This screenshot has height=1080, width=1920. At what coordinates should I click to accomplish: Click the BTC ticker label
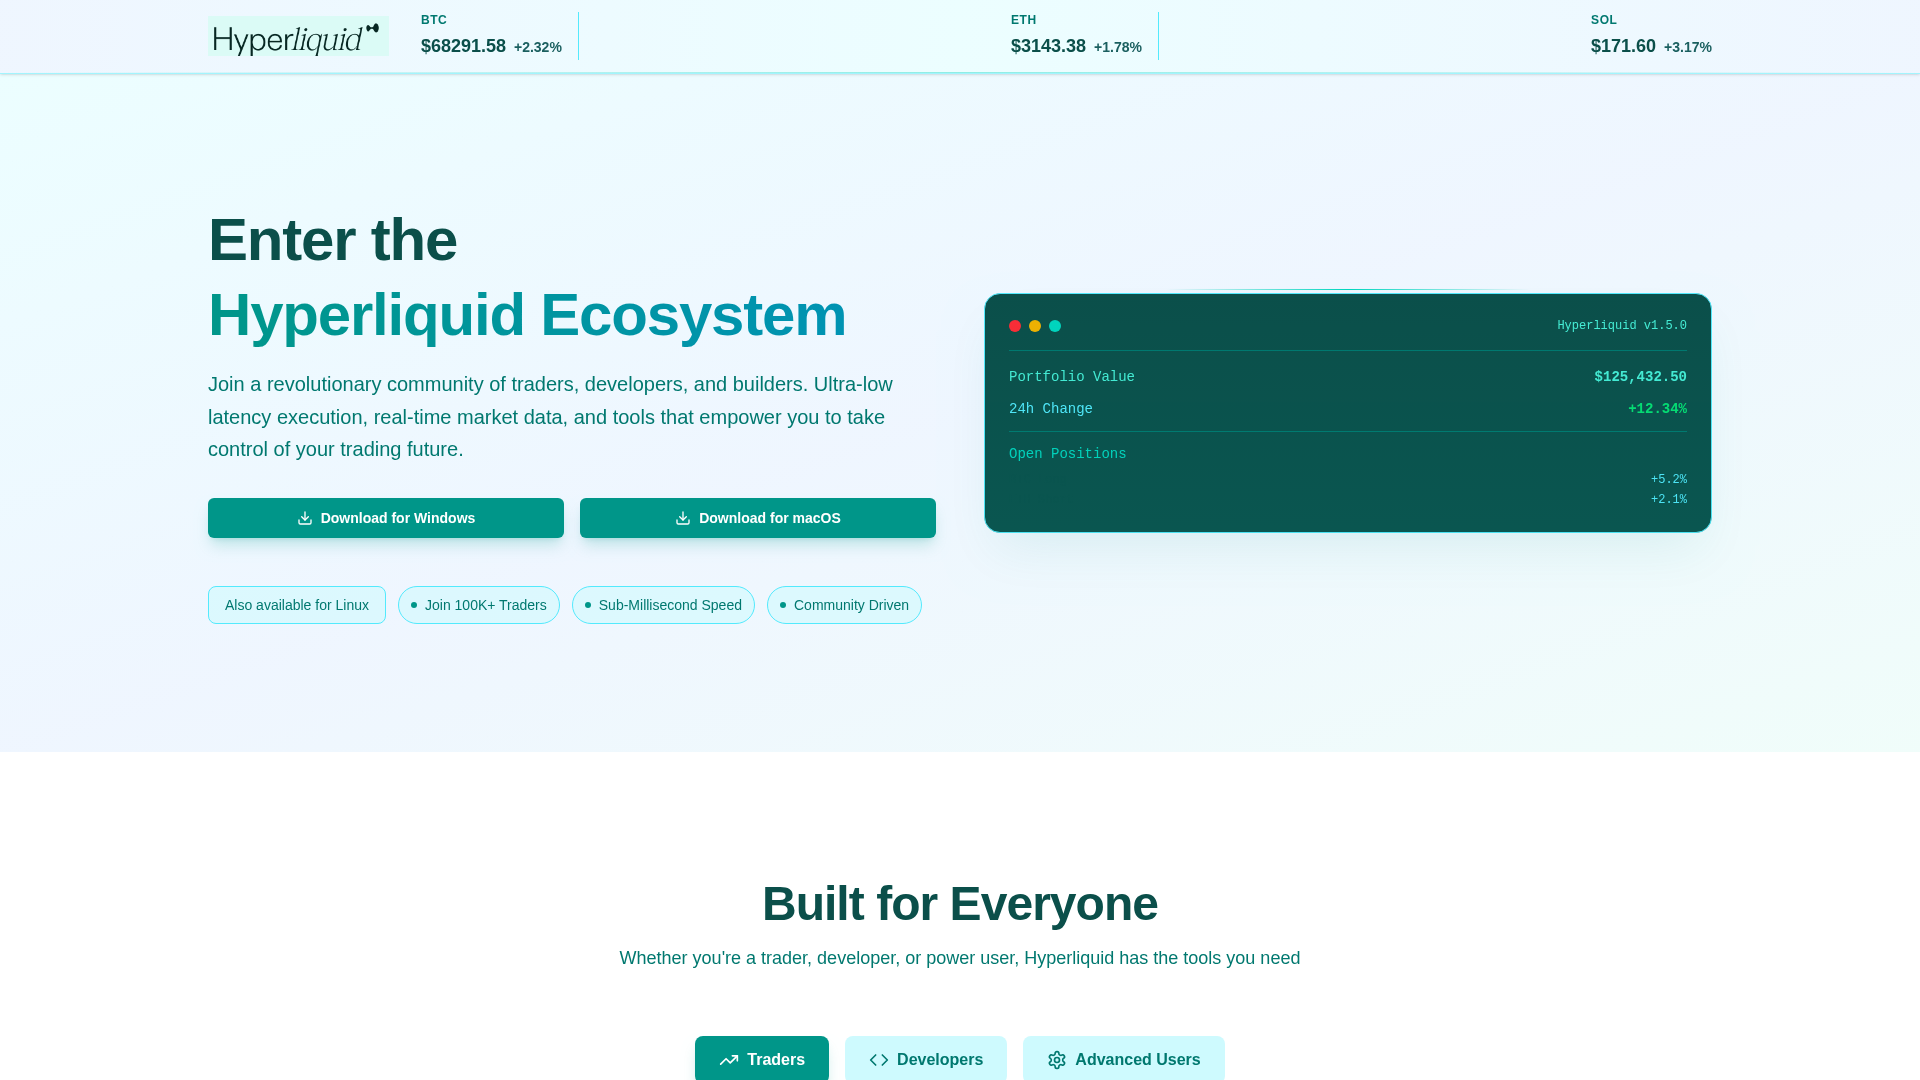(434, 20)
